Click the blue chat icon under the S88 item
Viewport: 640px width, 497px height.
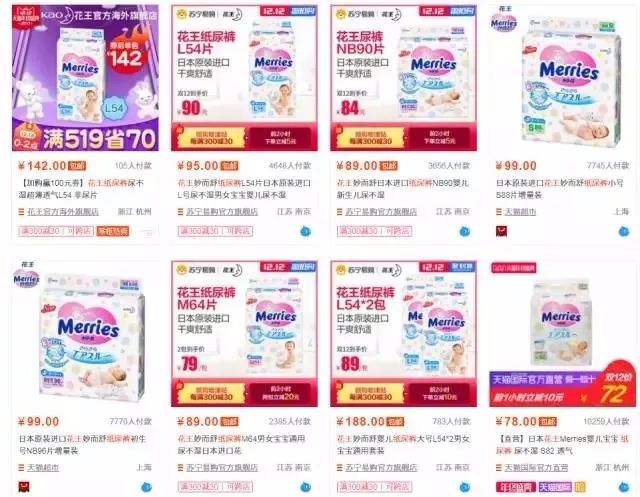624,232
